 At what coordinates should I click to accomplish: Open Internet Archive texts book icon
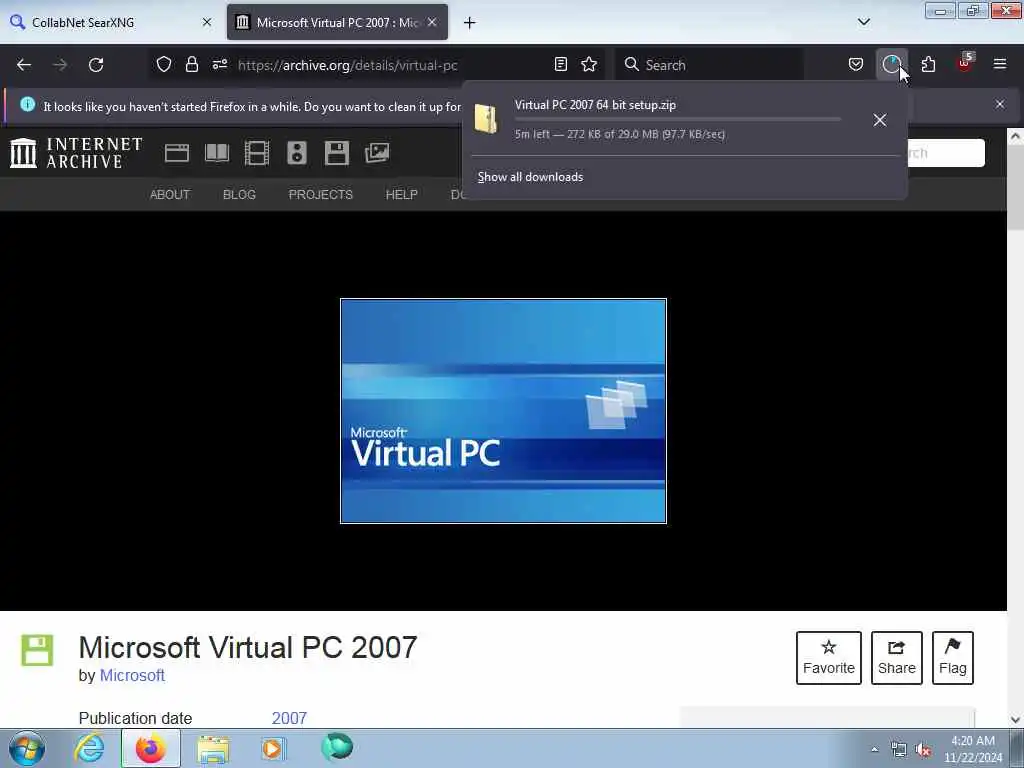[x=217, y=153]
